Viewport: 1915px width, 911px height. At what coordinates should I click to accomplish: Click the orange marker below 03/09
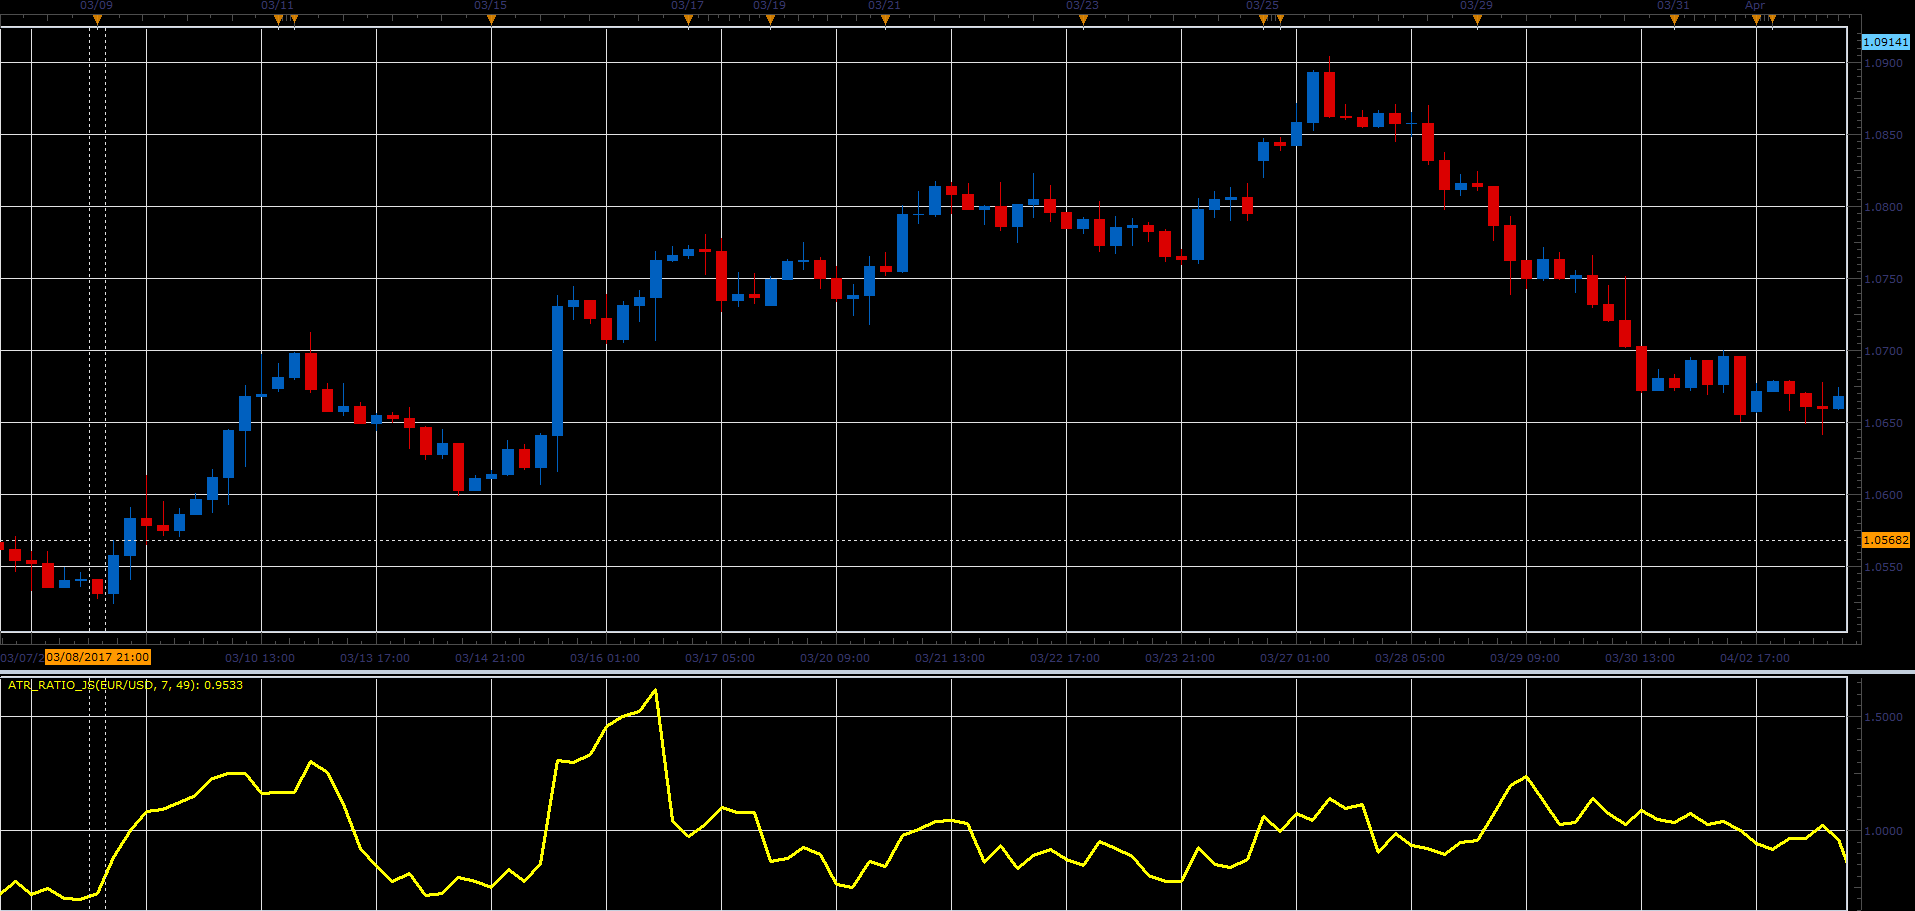(x=97, y=20)
